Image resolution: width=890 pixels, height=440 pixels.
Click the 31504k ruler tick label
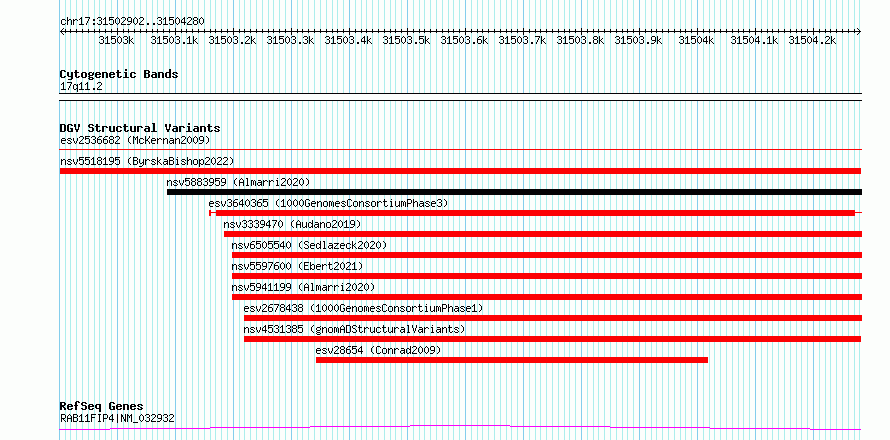[696, 40]
